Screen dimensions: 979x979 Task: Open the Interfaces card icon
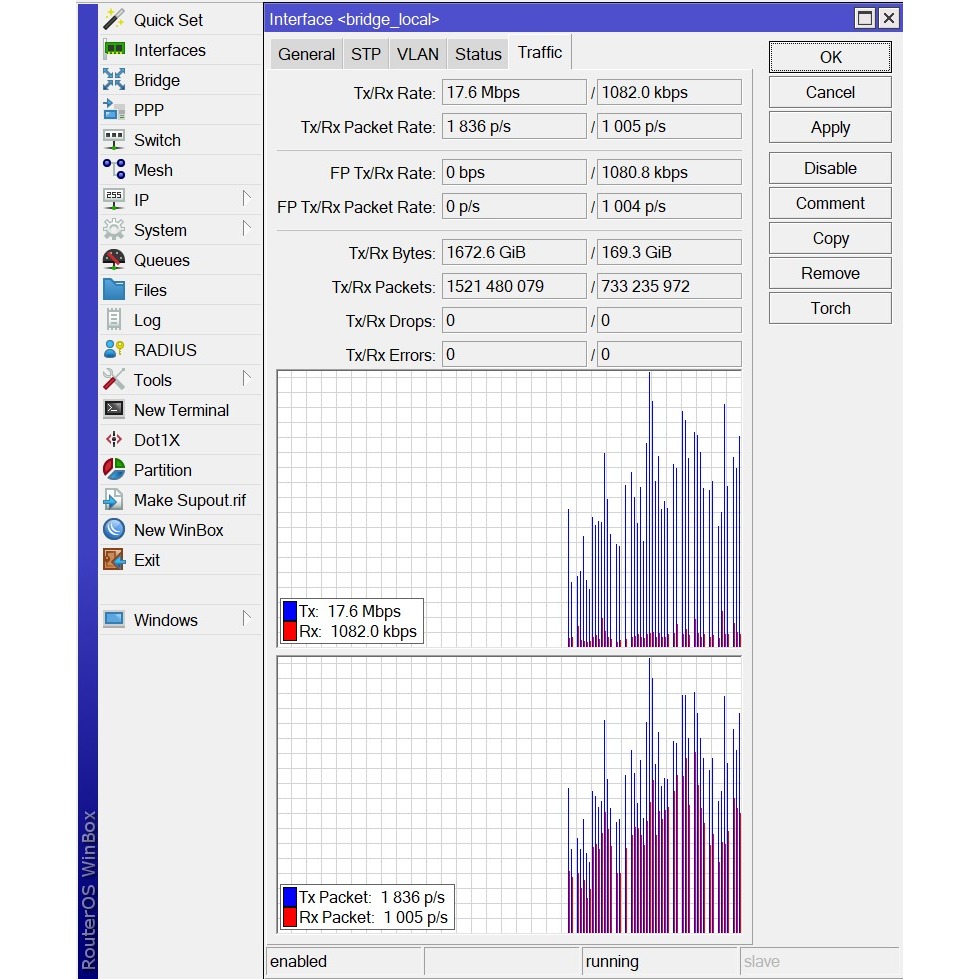114,49
